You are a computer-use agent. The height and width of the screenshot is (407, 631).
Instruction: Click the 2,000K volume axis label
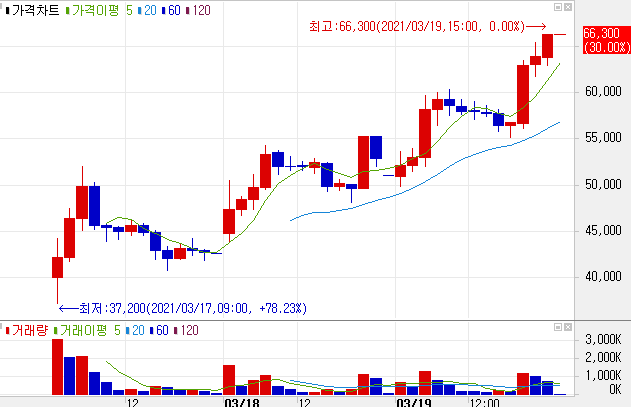click(x=603, y=357)
